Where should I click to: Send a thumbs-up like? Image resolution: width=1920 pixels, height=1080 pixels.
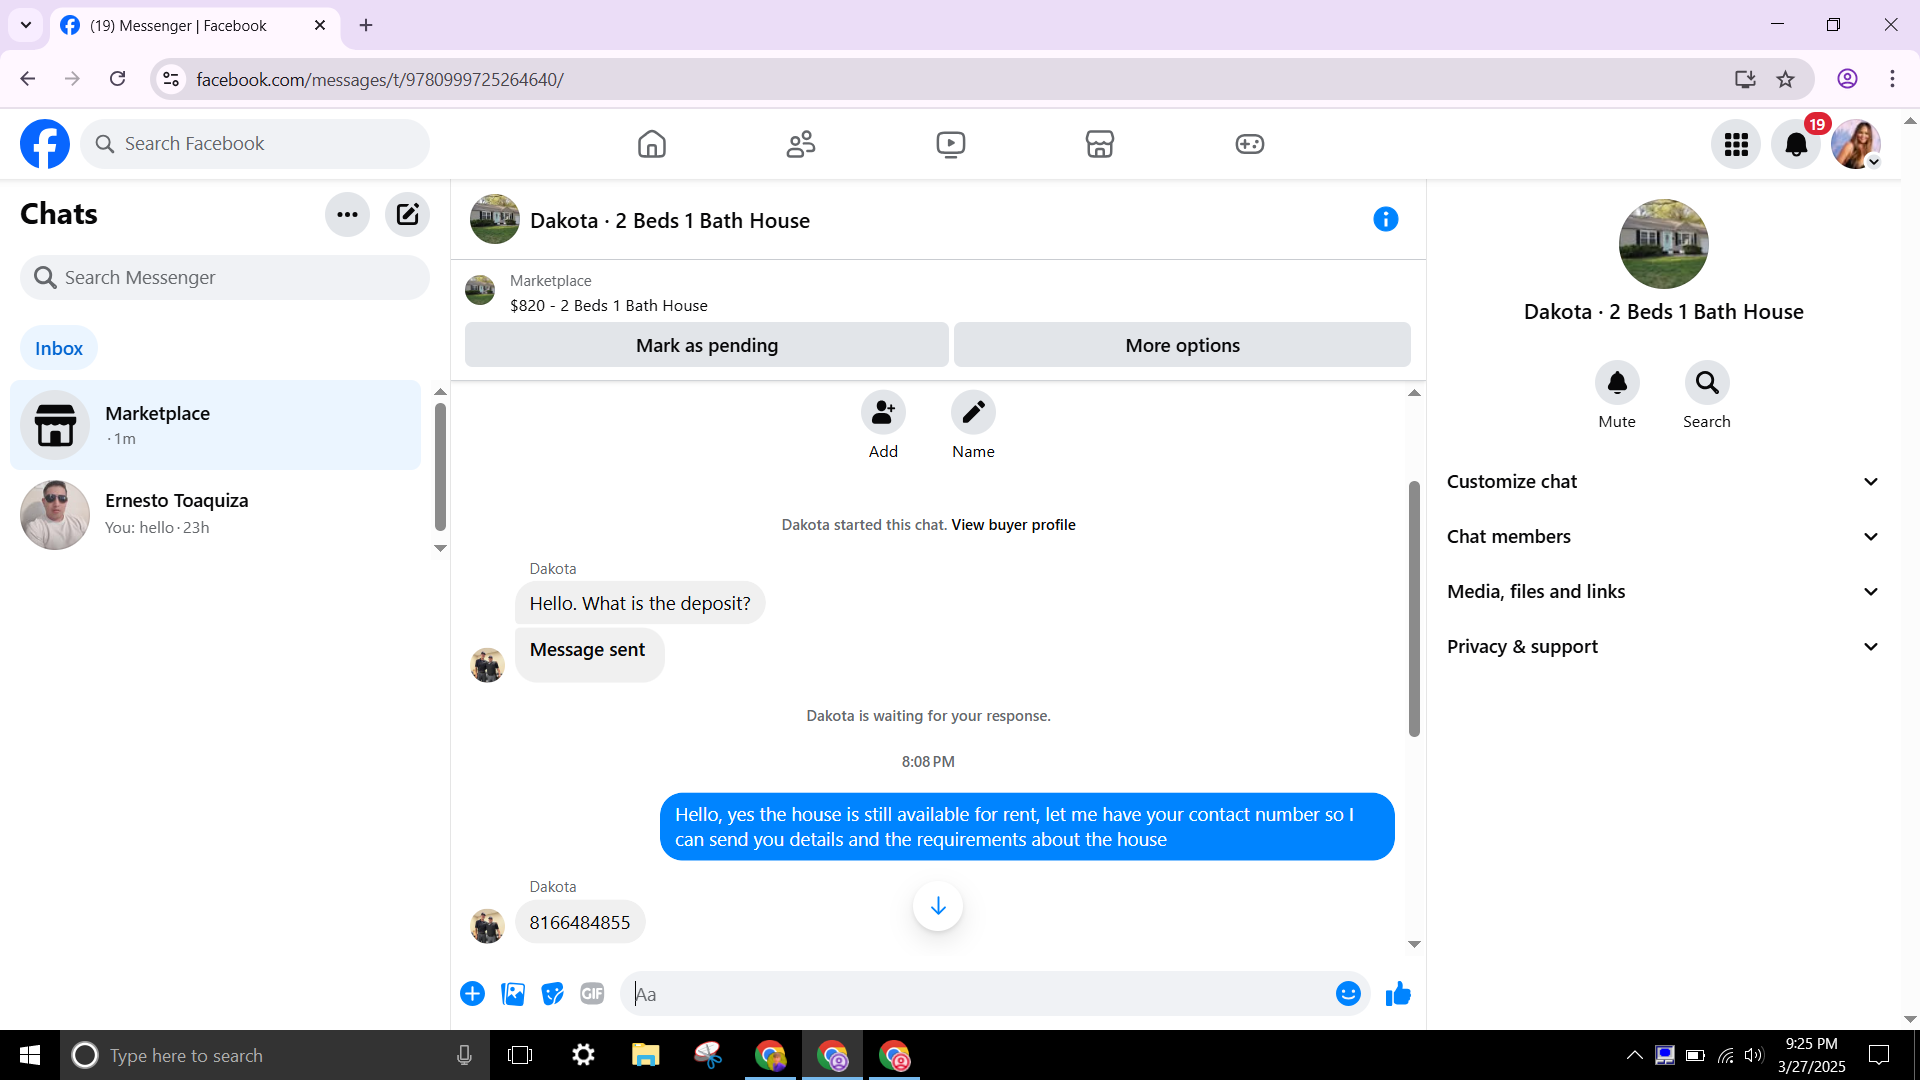coord(1398,994)
